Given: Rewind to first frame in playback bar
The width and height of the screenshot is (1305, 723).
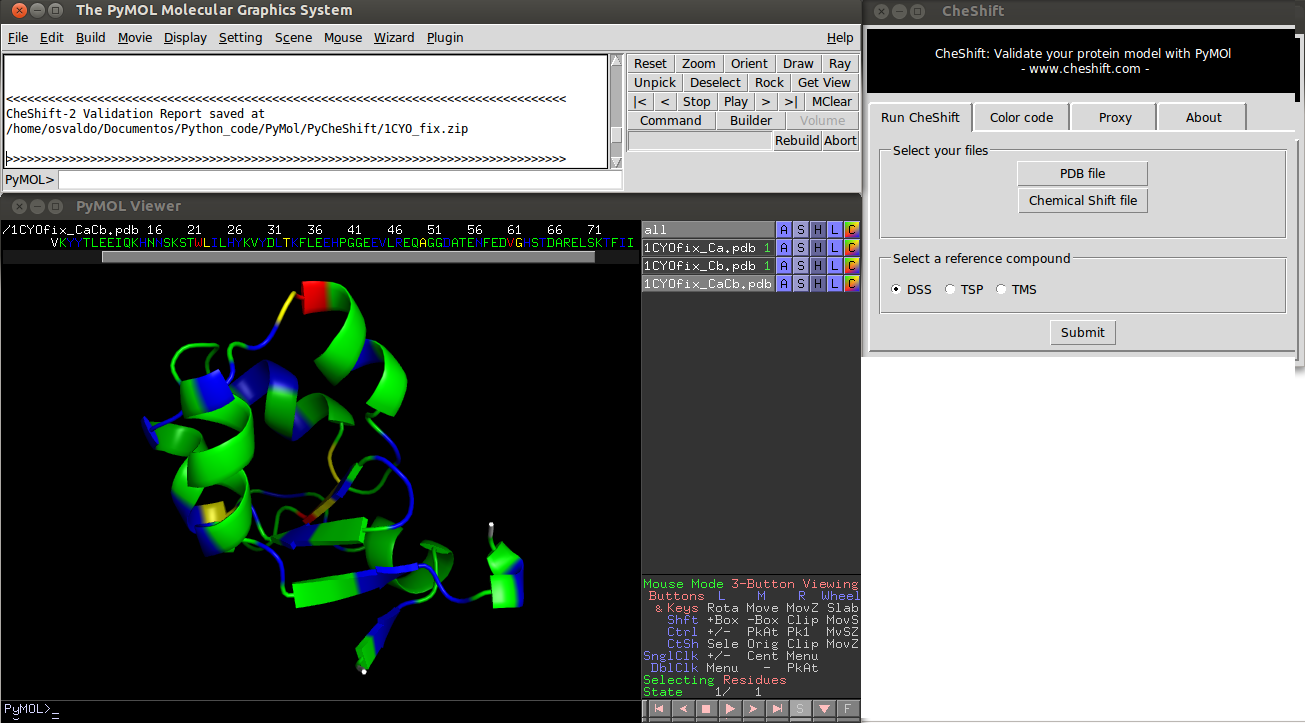Looking at the screenshot, I should coord(659,709).
